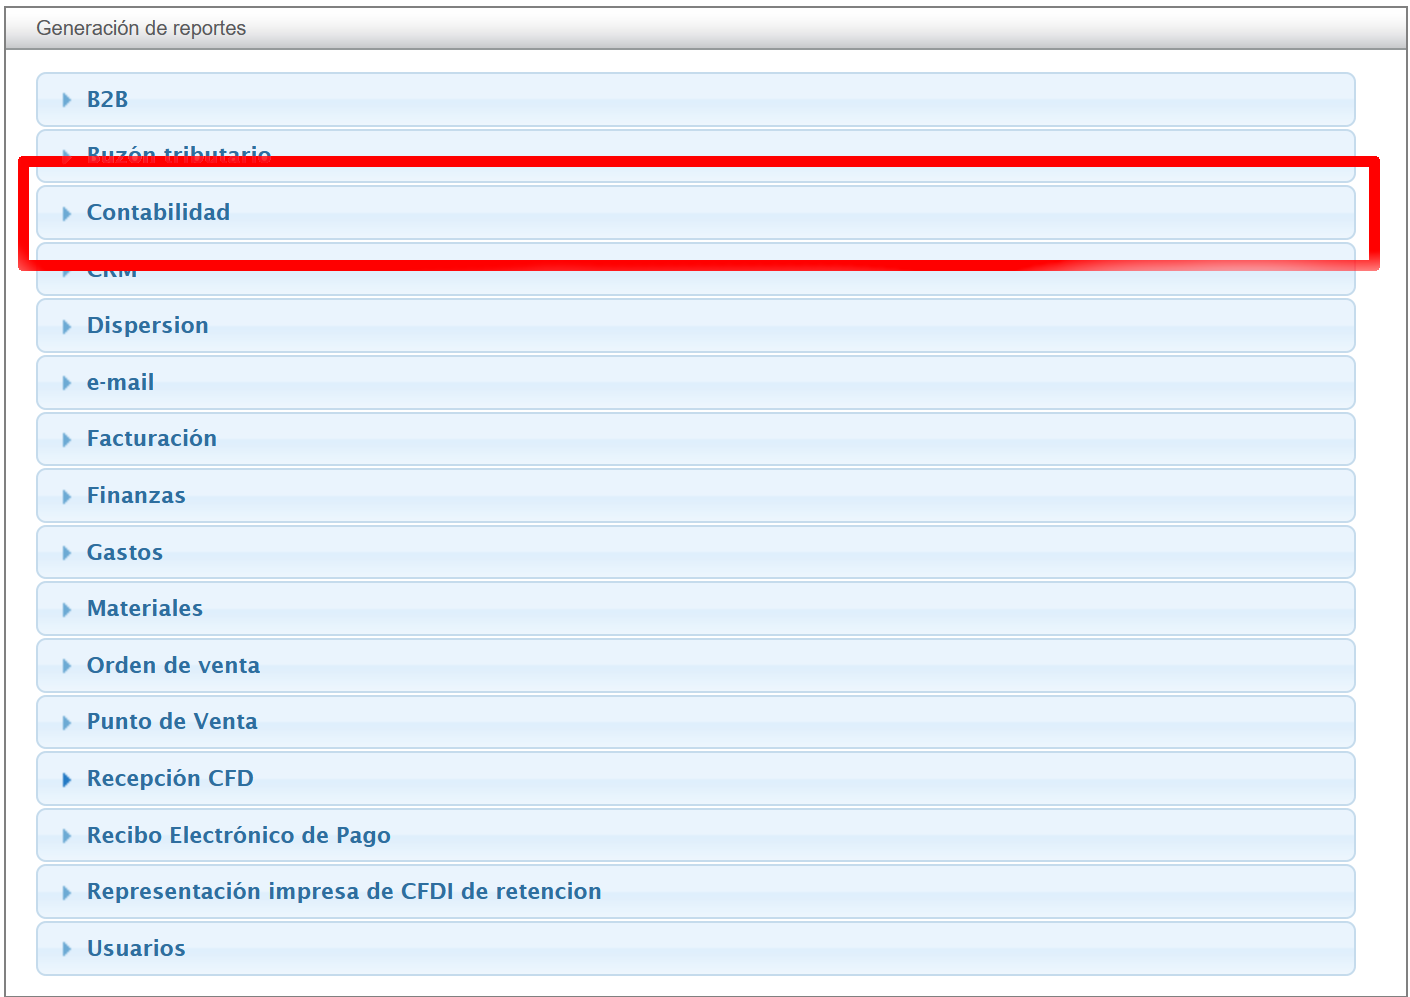Click the triangle icon next to Dispersion

coord(67,326)
